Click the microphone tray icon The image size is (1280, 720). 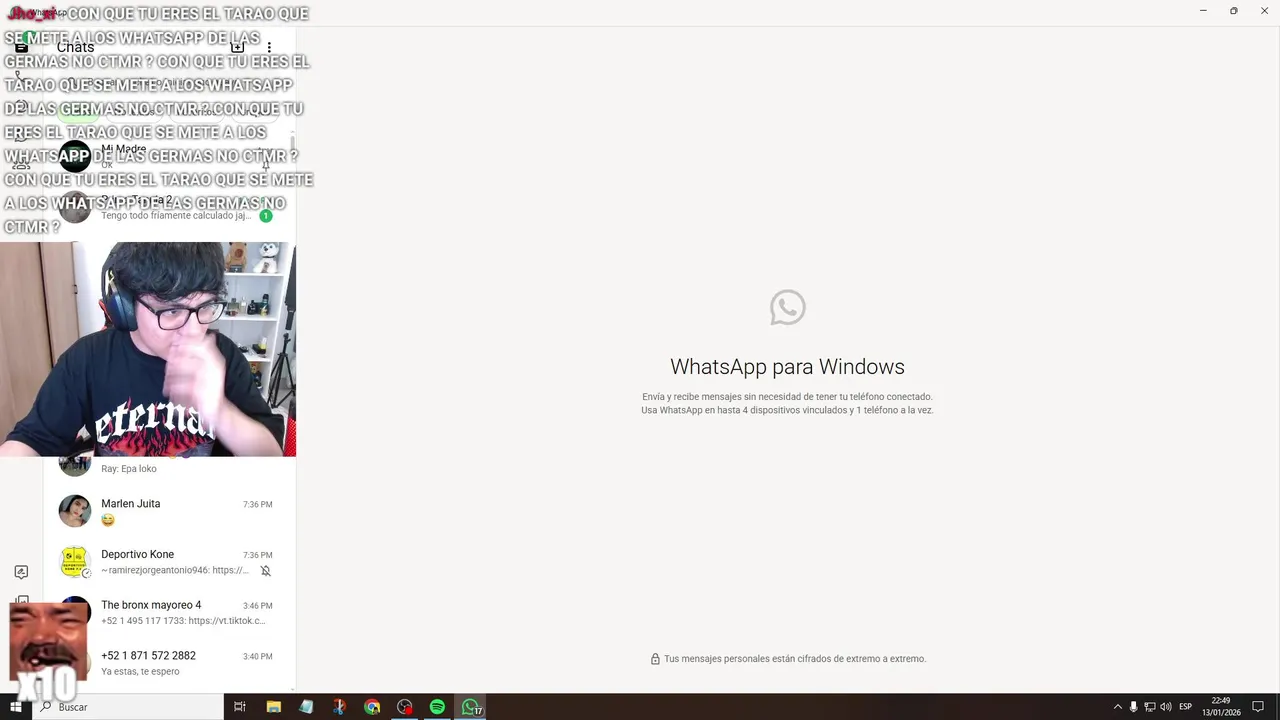(x=1133, y=707)
